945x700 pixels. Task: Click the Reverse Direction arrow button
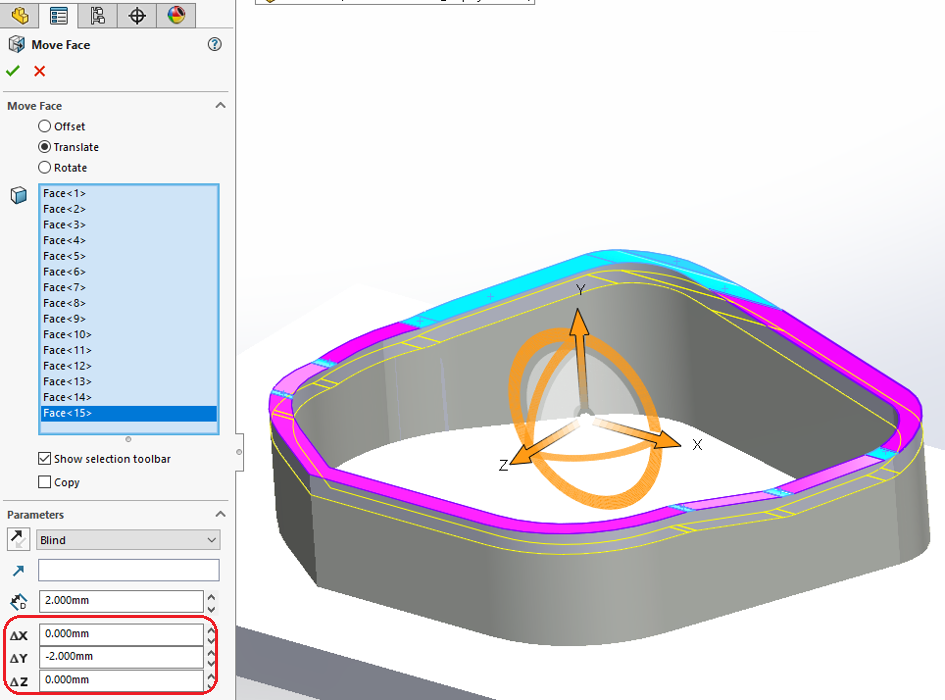tap(18, 540)
